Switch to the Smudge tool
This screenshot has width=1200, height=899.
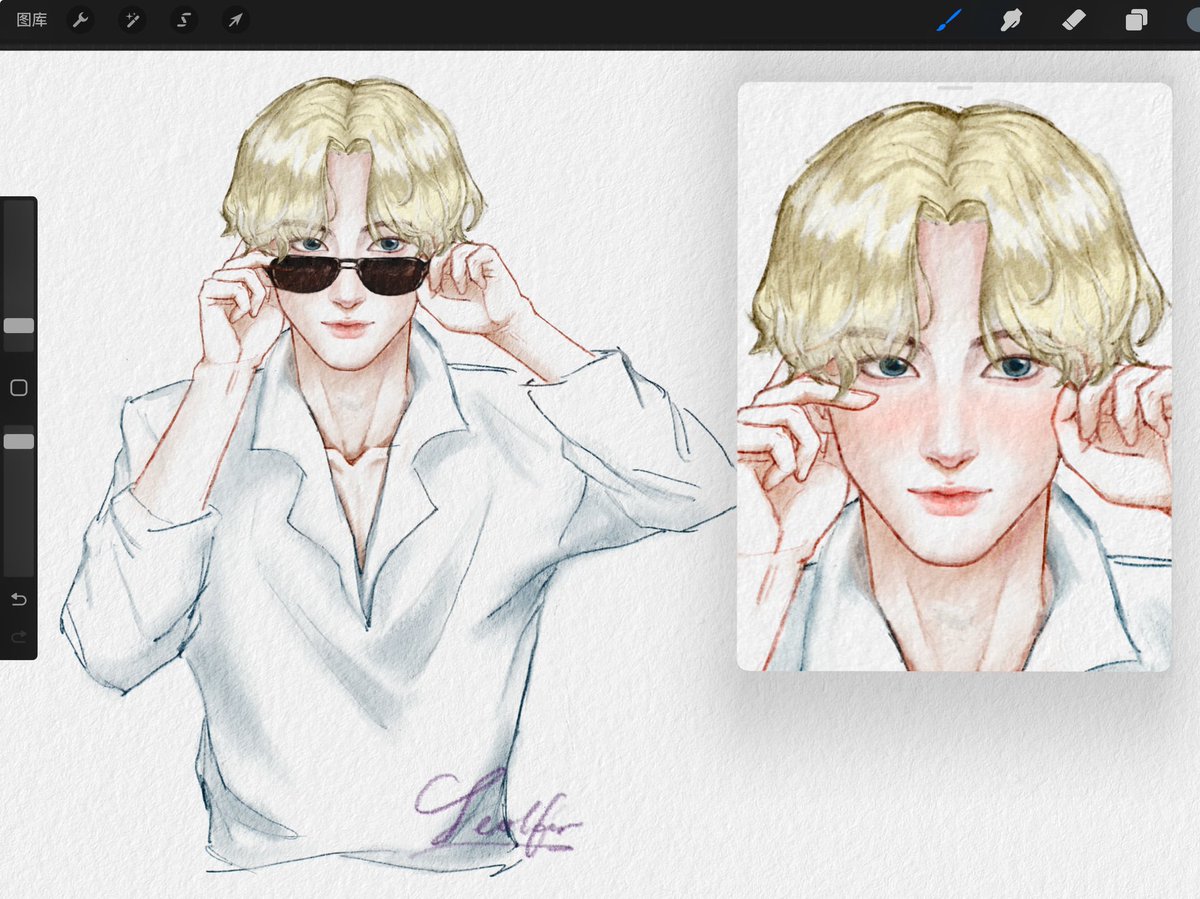(x=1010, y=19)
